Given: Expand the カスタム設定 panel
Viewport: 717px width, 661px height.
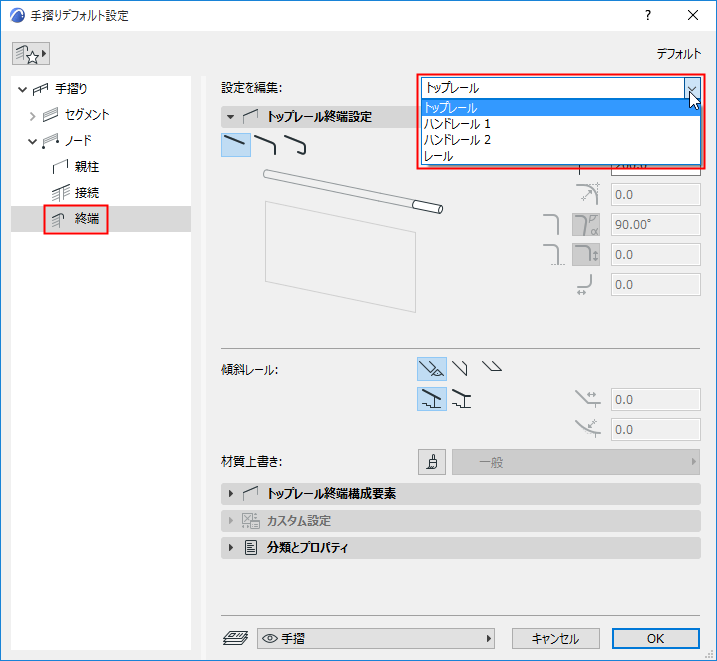Looking at the screenshot, I should [x=230, y=521].
